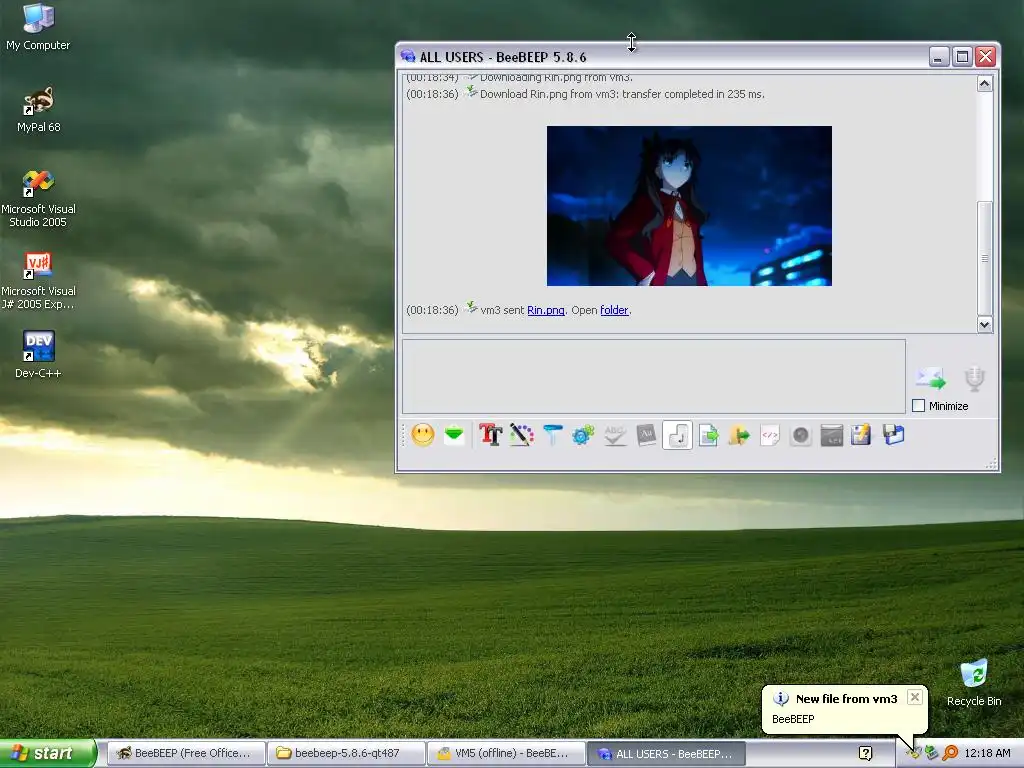Click the code snippet </> page icon
The height and width of the screenshot is (768, 1024).
[x=770, y=435]
